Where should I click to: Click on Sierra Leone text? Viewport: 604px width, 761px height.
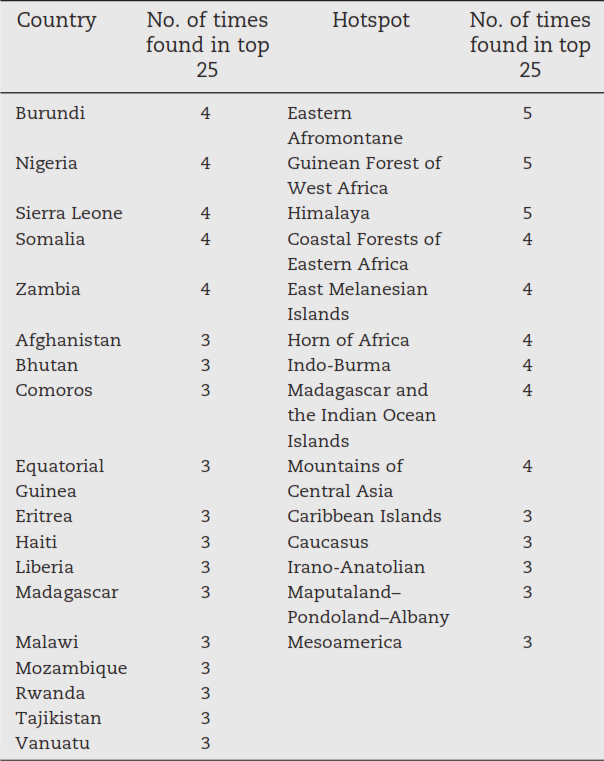69,213
